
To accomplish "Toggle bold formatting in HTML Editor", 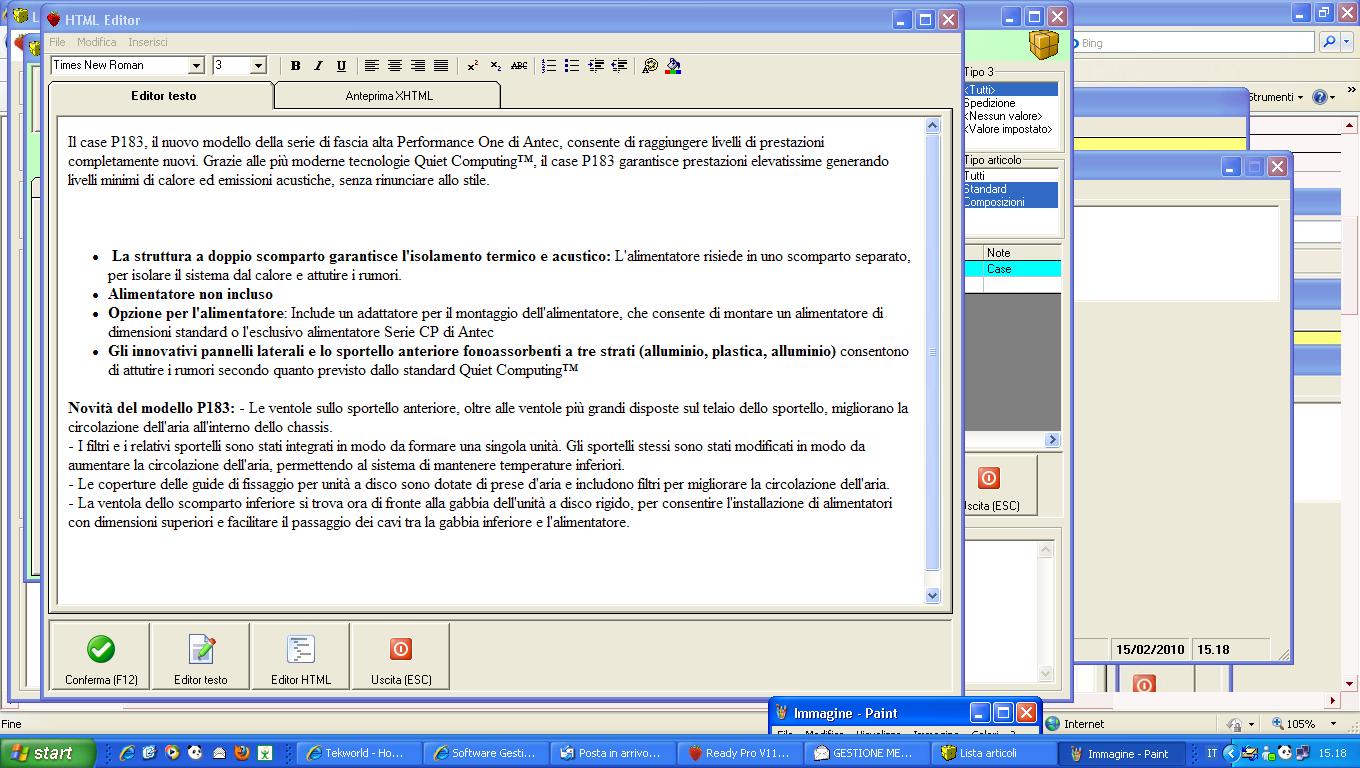I will (295, 66).
